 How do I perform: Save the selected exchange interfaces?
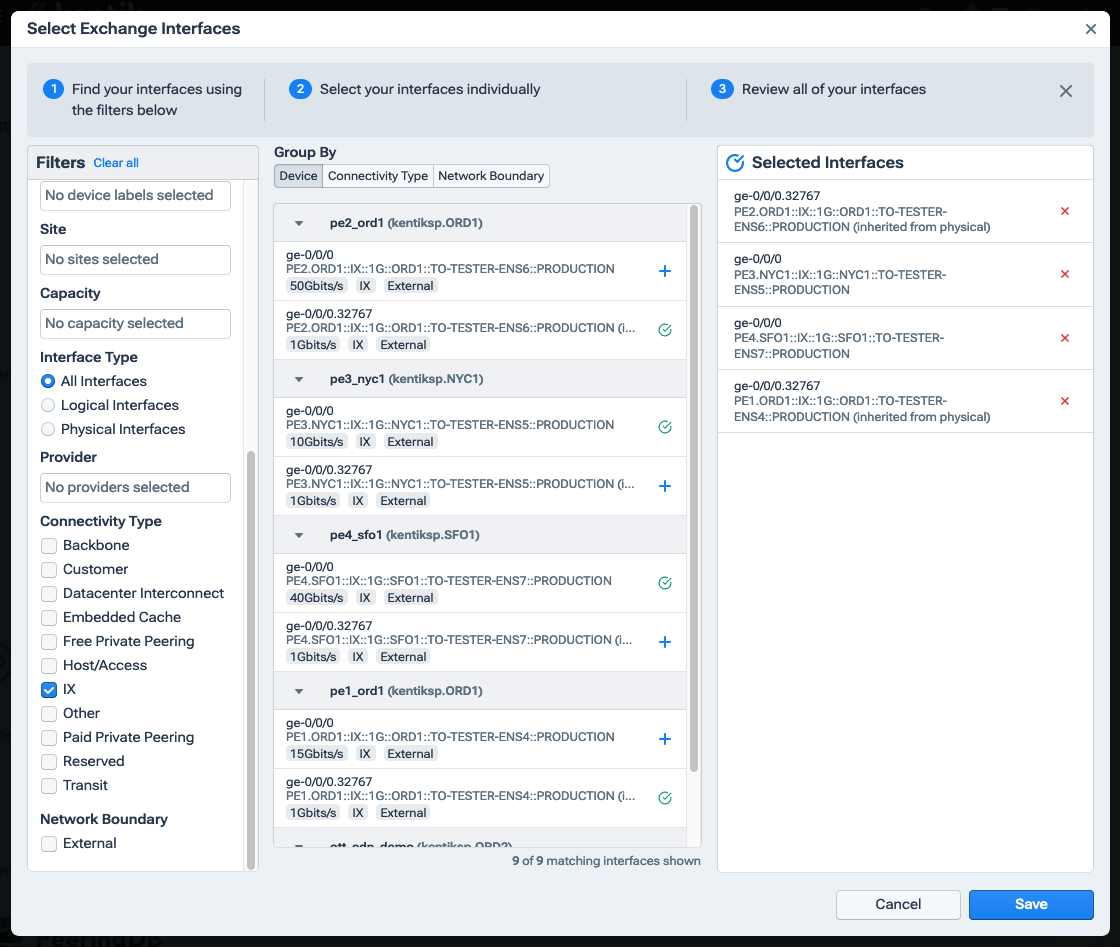pyautogui.click(x=1031, y=904)
